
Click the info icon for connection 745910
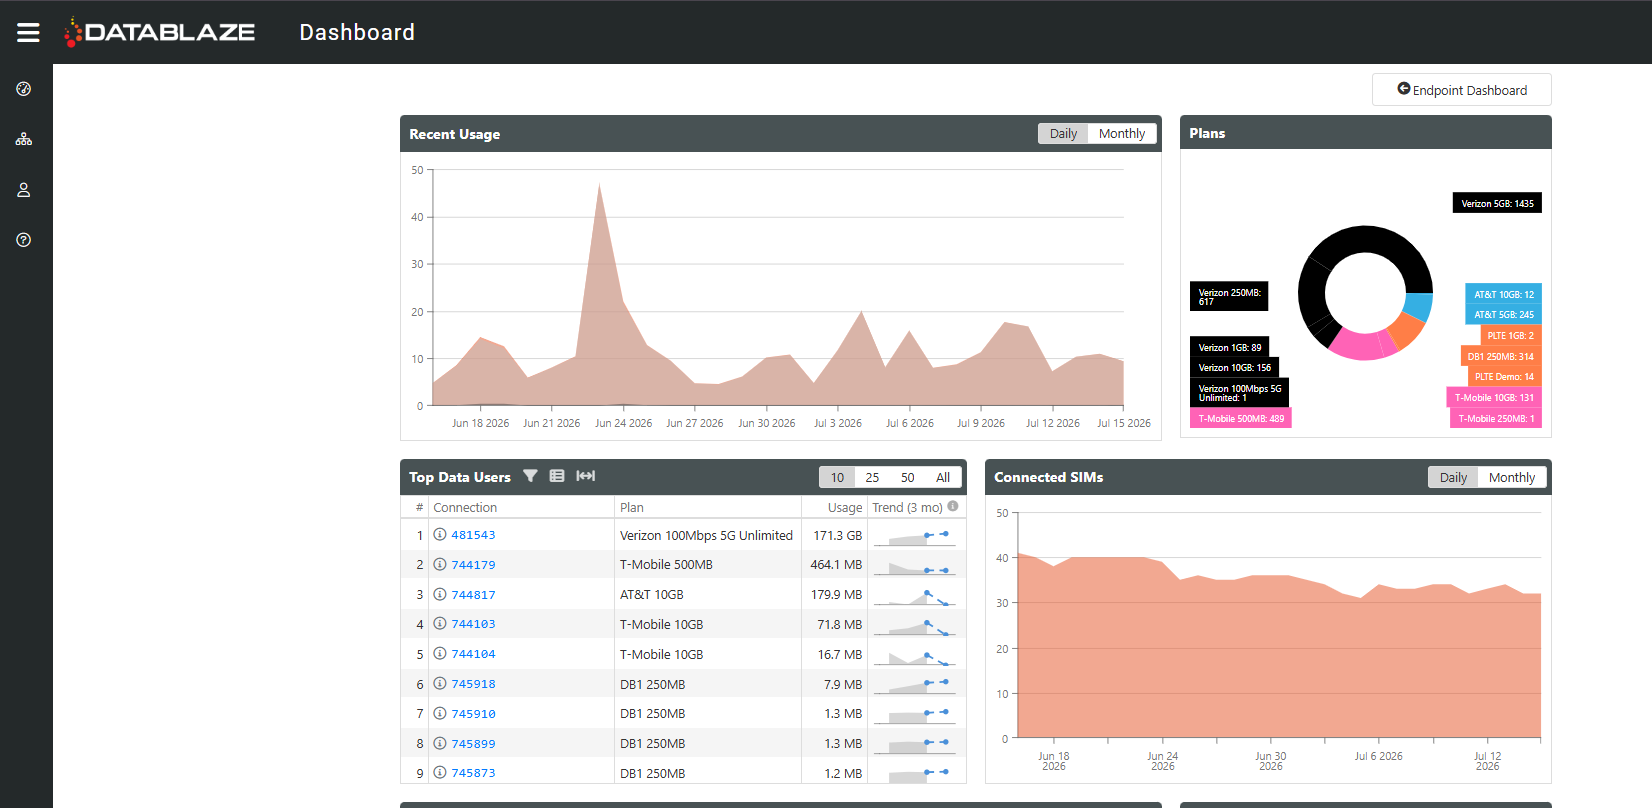tap(440, 713)
